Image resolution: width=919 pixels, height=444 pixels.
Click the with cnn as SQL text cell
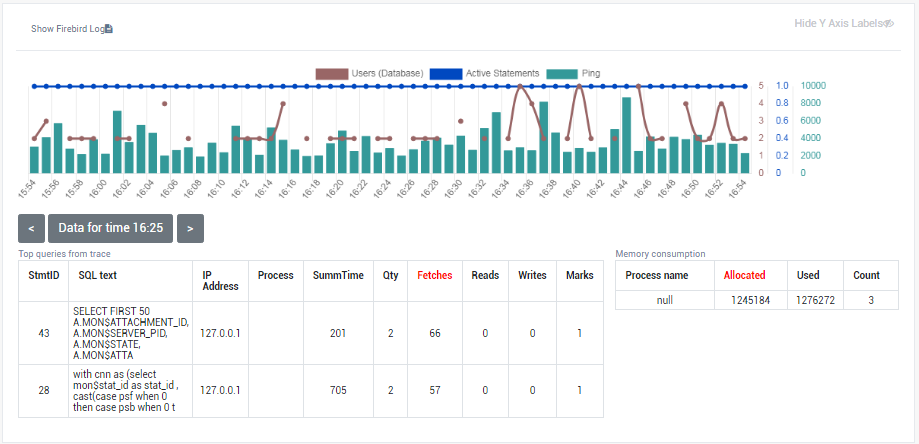click(130, 391)
